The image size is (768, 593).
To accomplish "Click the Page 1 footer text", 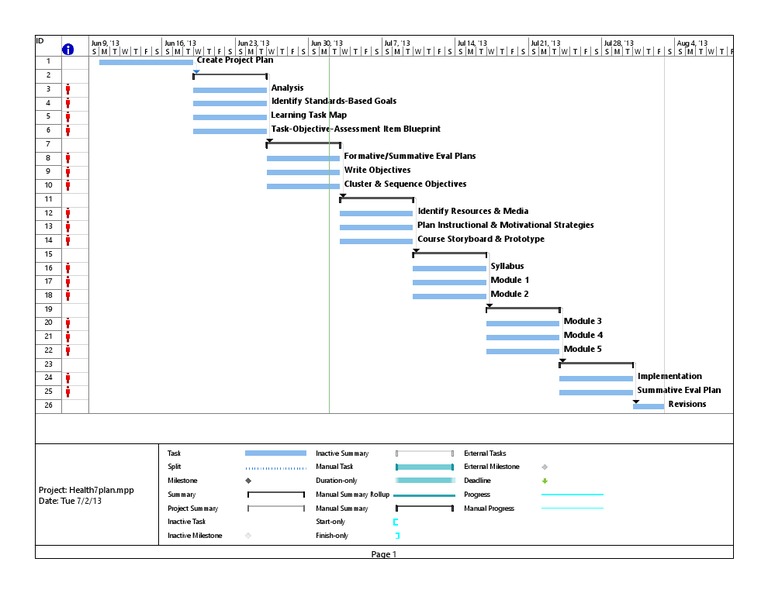I will click(384, 554).
